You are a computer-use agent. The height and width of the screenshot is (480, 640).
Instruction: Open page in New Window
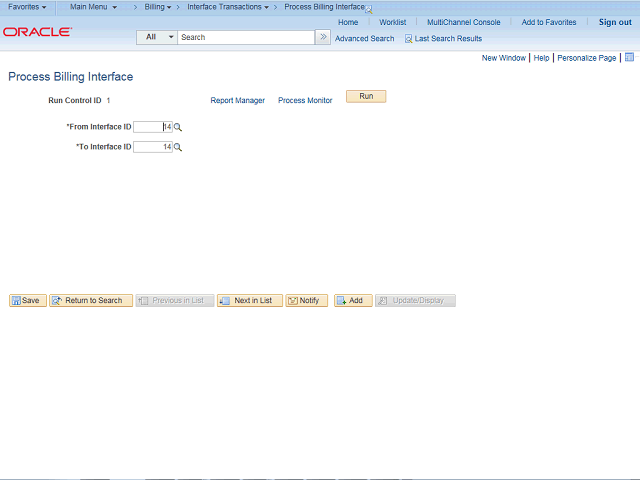[504, 58]
